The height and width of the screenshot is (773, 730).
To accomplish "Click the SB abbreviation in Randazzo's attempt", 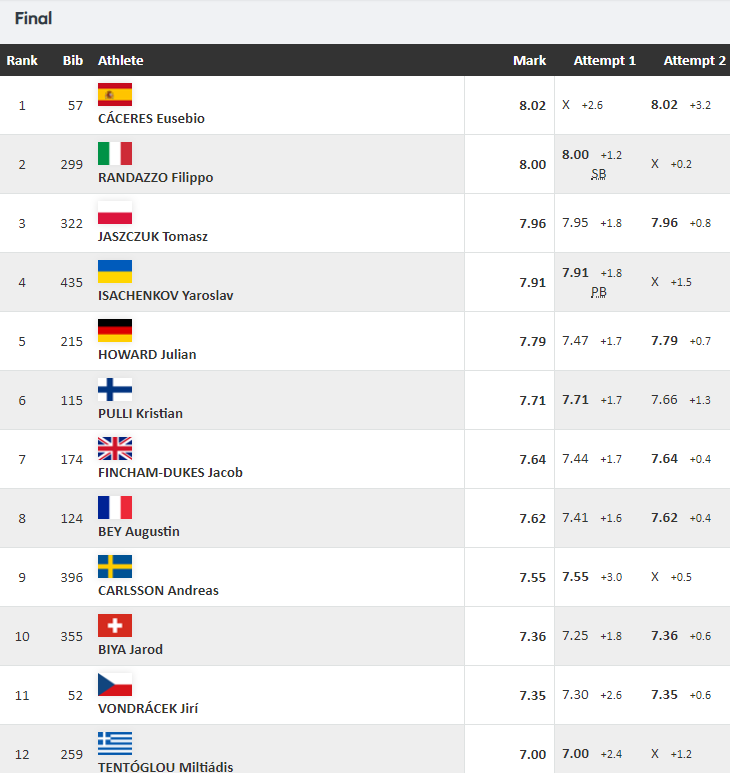I will point(598,174).
